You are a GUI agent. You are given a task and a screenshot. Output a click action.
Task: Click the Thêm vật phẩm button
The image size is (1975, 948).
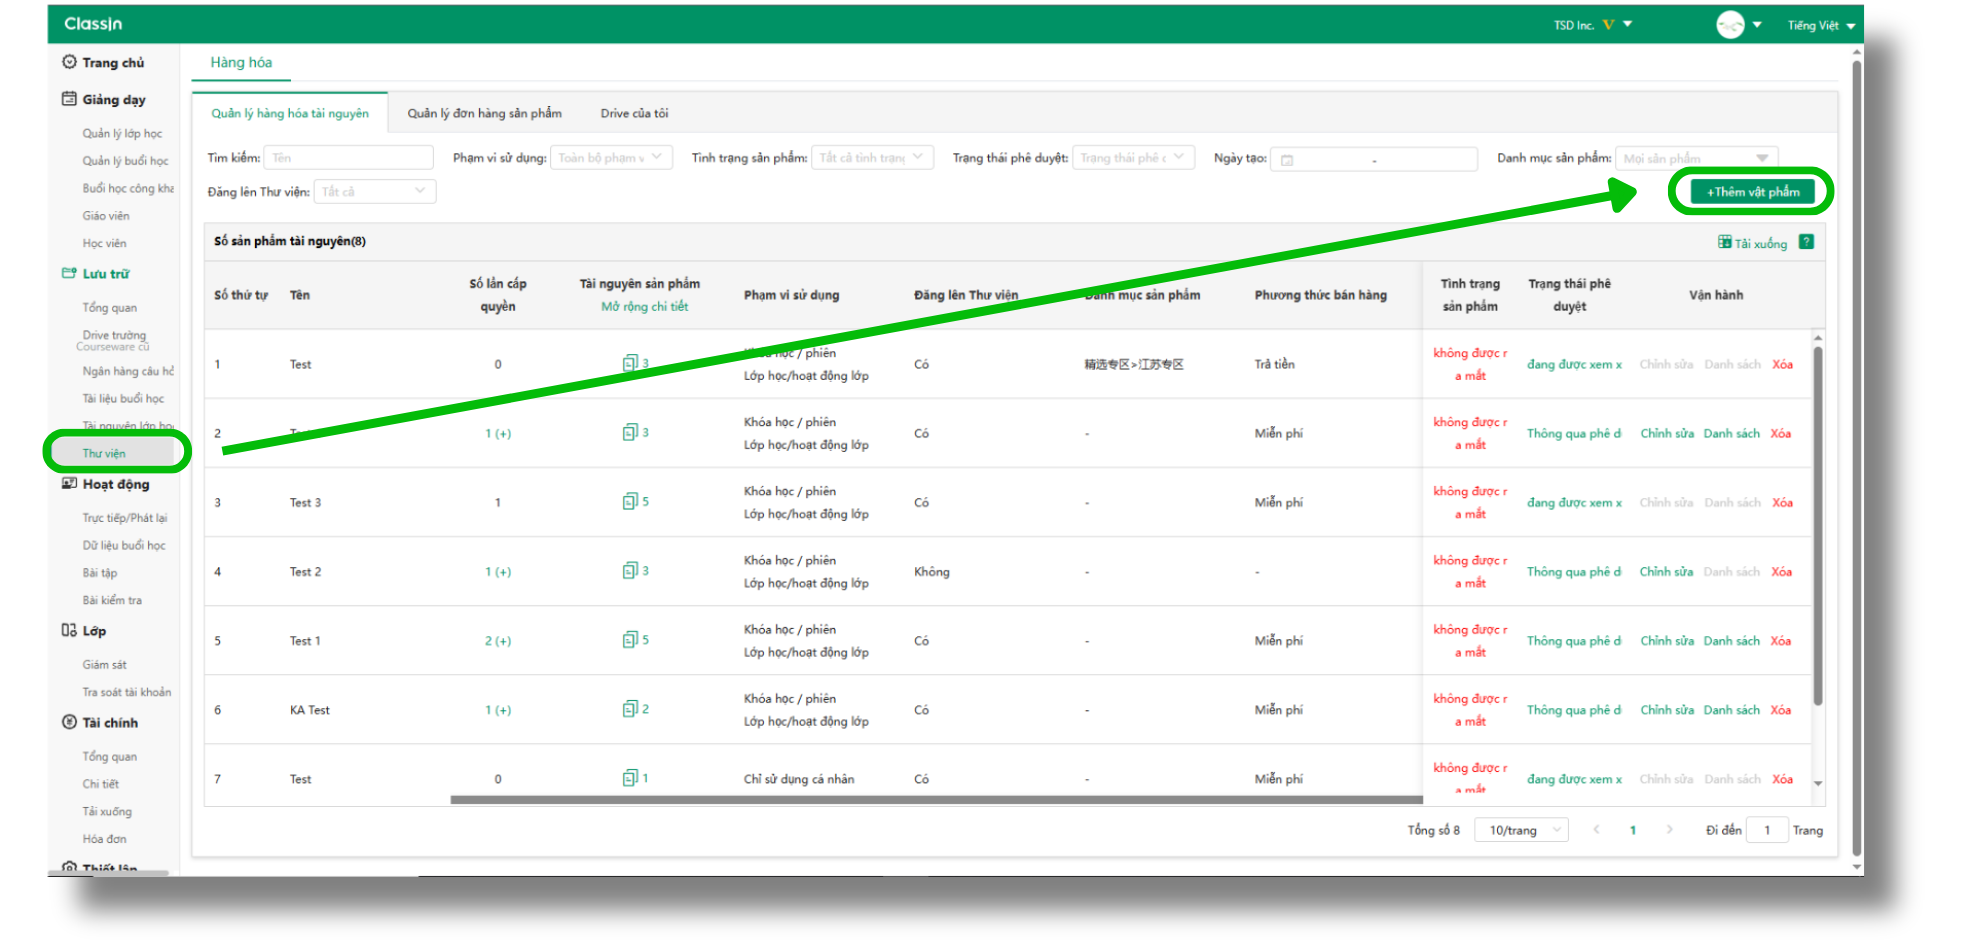click(1752, 192)
